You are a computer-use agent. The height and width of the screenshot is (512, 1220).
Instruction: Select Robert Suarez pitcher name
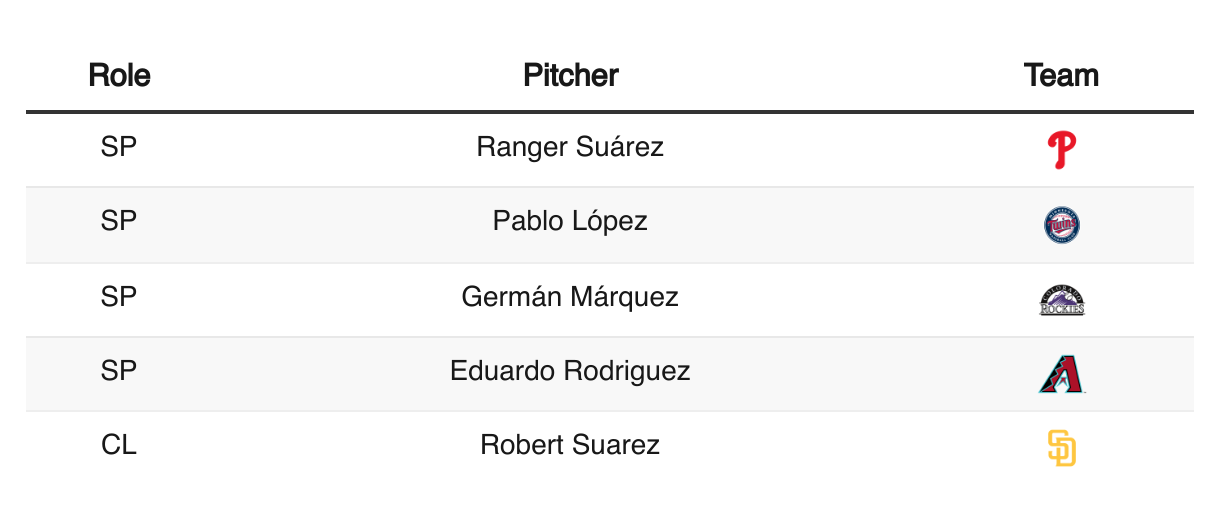[x=570, y=445]
